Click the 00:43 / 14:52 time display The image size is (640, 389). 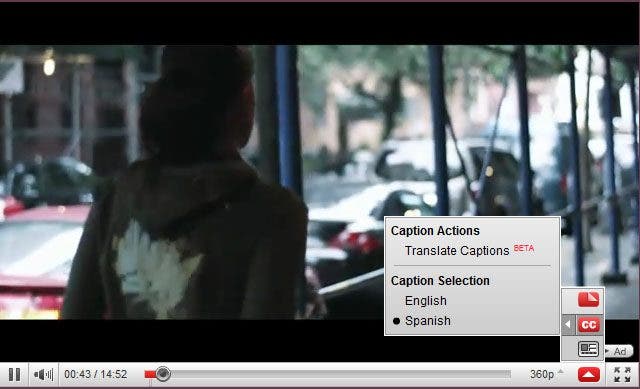click(x=96, y=374)
